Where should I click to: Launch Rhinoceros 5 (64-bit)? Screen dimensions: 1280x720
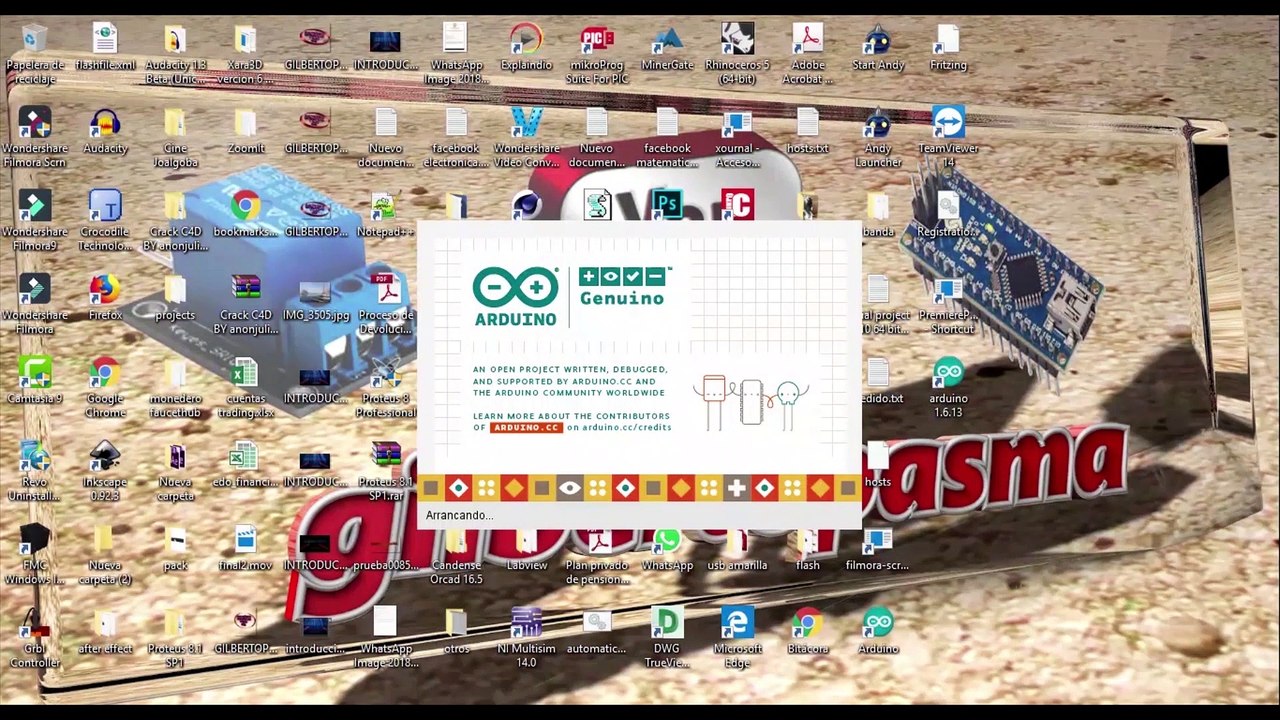point(737,55)
